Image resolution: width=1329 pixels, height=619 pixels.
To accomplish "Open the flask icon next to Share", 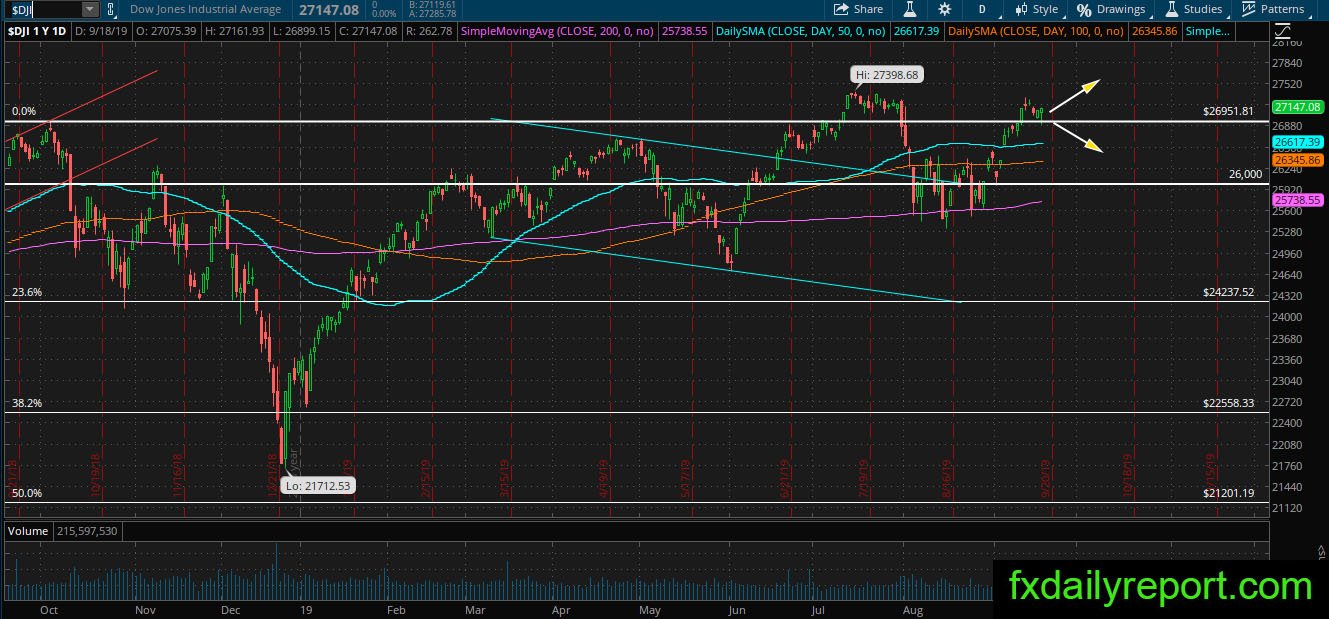I will click(x=910, y=9).
